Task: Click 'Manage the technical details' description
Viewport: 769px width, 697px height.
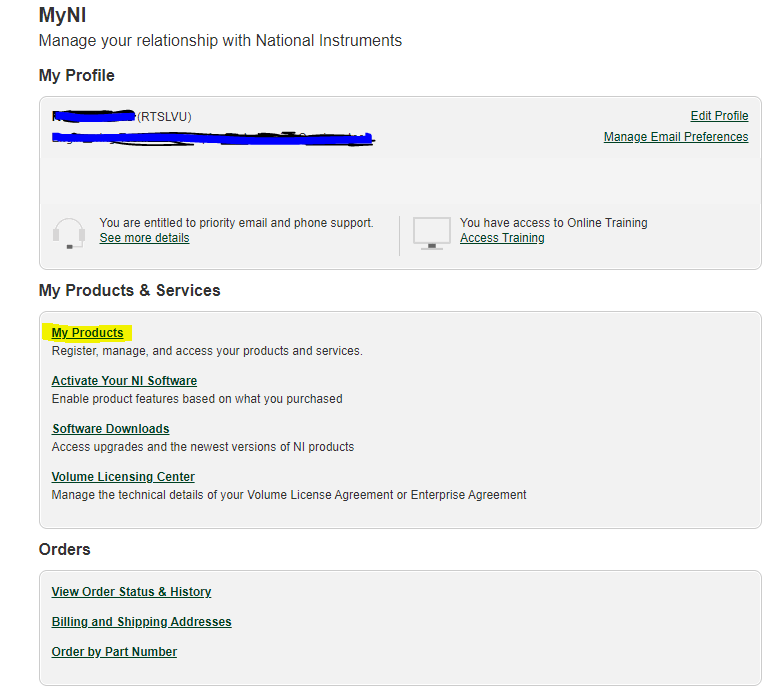Action: tap(289, 495)
